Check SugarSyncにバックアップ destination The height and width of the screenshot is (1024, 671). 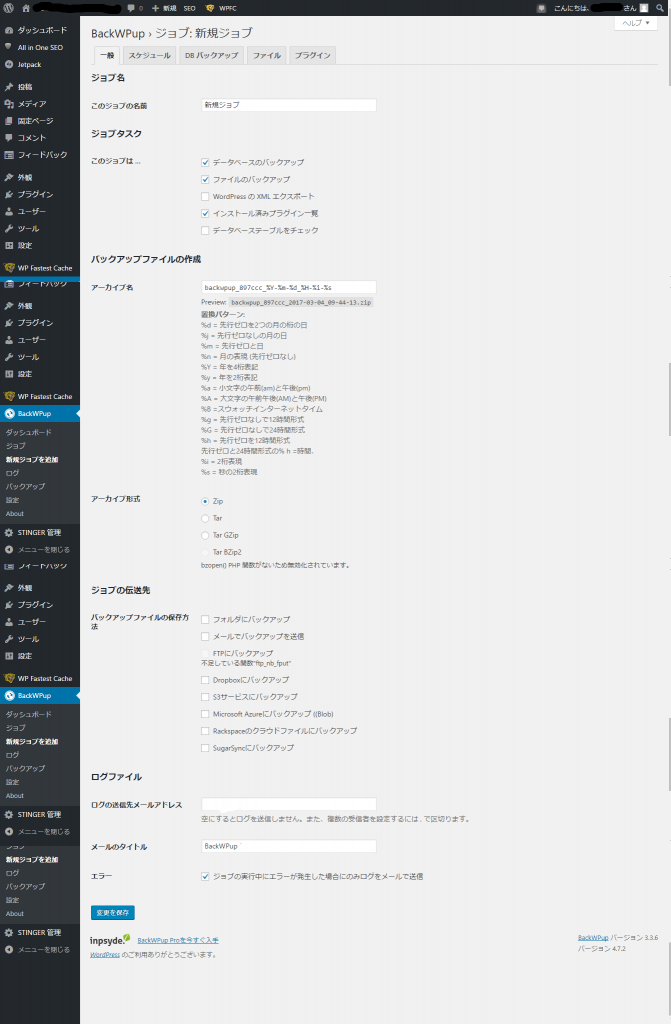[x=205, y=748]
